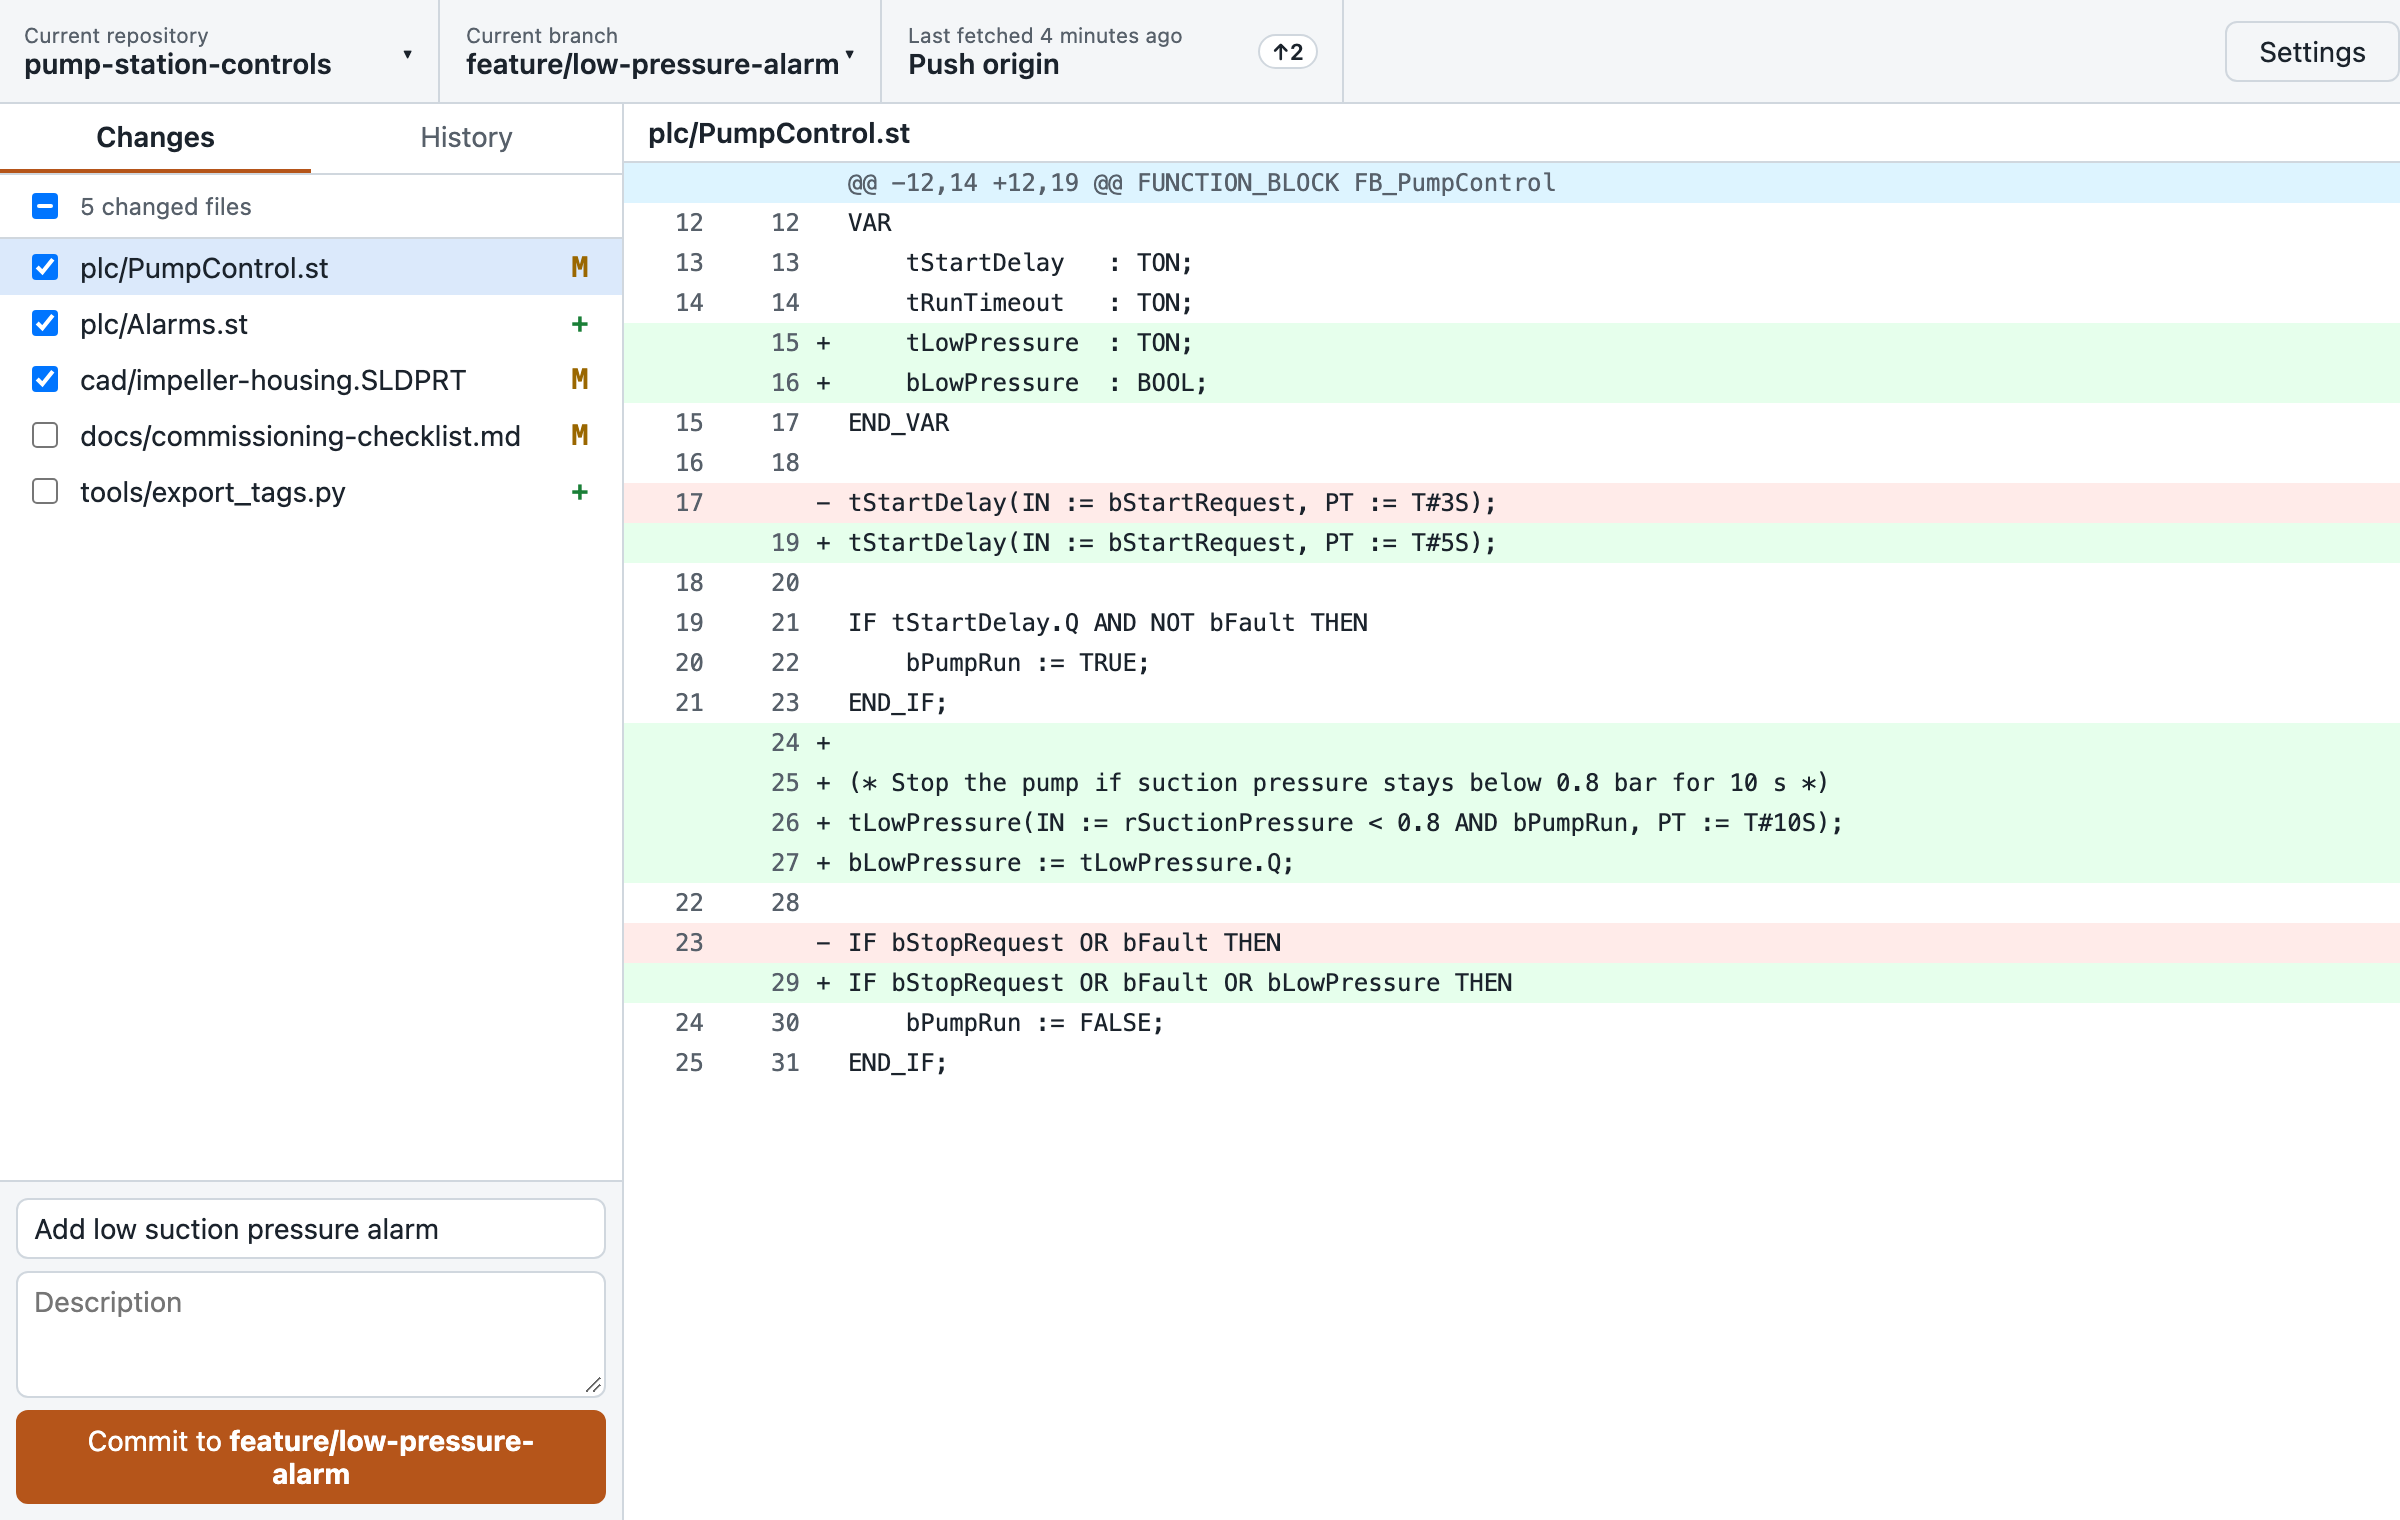This screenshot has height=1520, width=2400.
Task: Click the push count badge with up arrow
Action: click(1288, 52)
